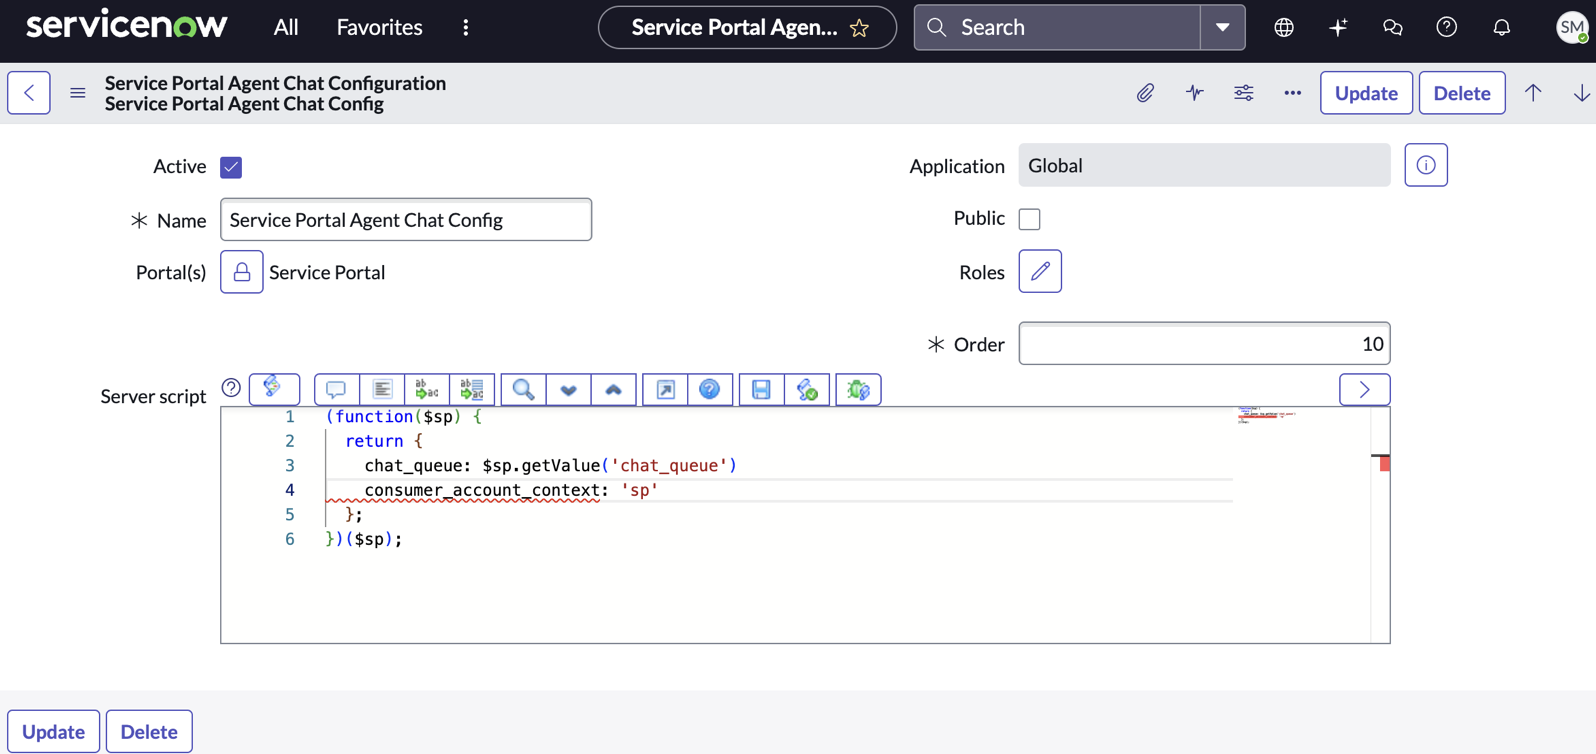Open the more options vertical dots menu
This screenshot has width=1596, height=754.
(466, 27)
